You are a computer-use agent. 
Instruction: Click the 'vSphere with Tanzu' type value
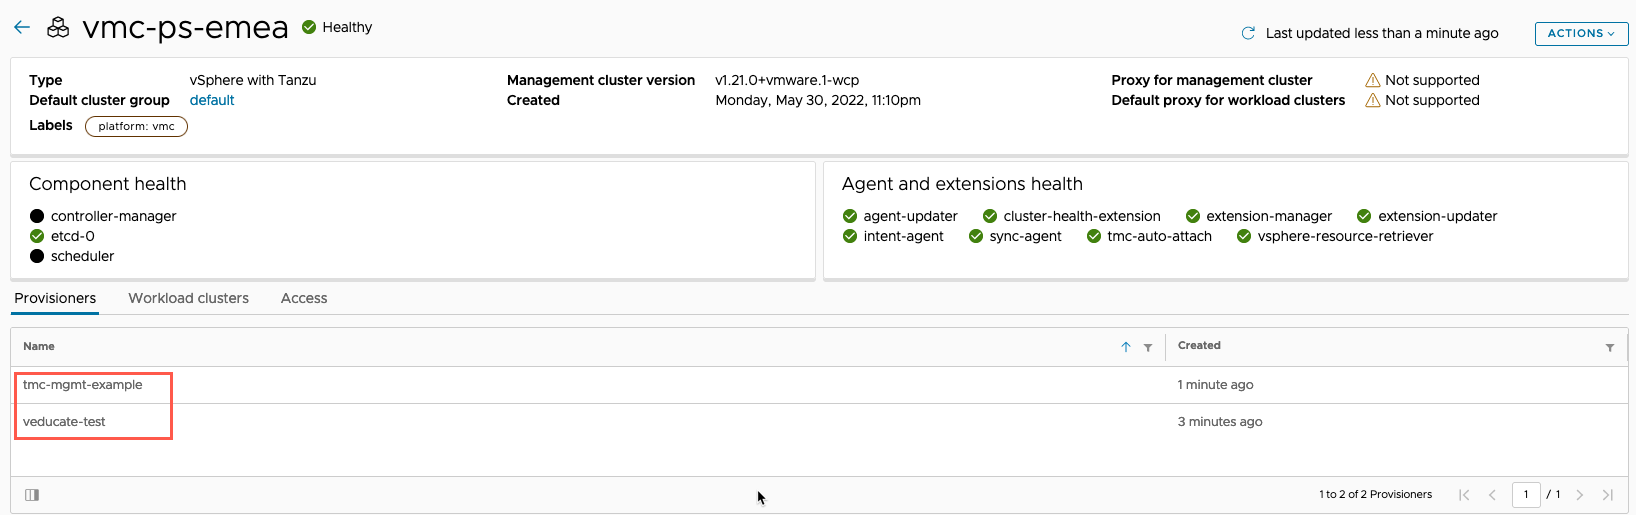[253, 80]
